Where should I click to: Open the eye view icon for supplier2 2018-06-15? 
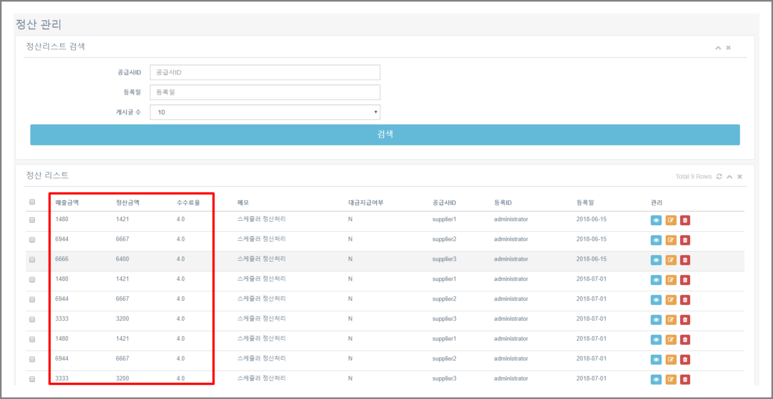point(656,240)
